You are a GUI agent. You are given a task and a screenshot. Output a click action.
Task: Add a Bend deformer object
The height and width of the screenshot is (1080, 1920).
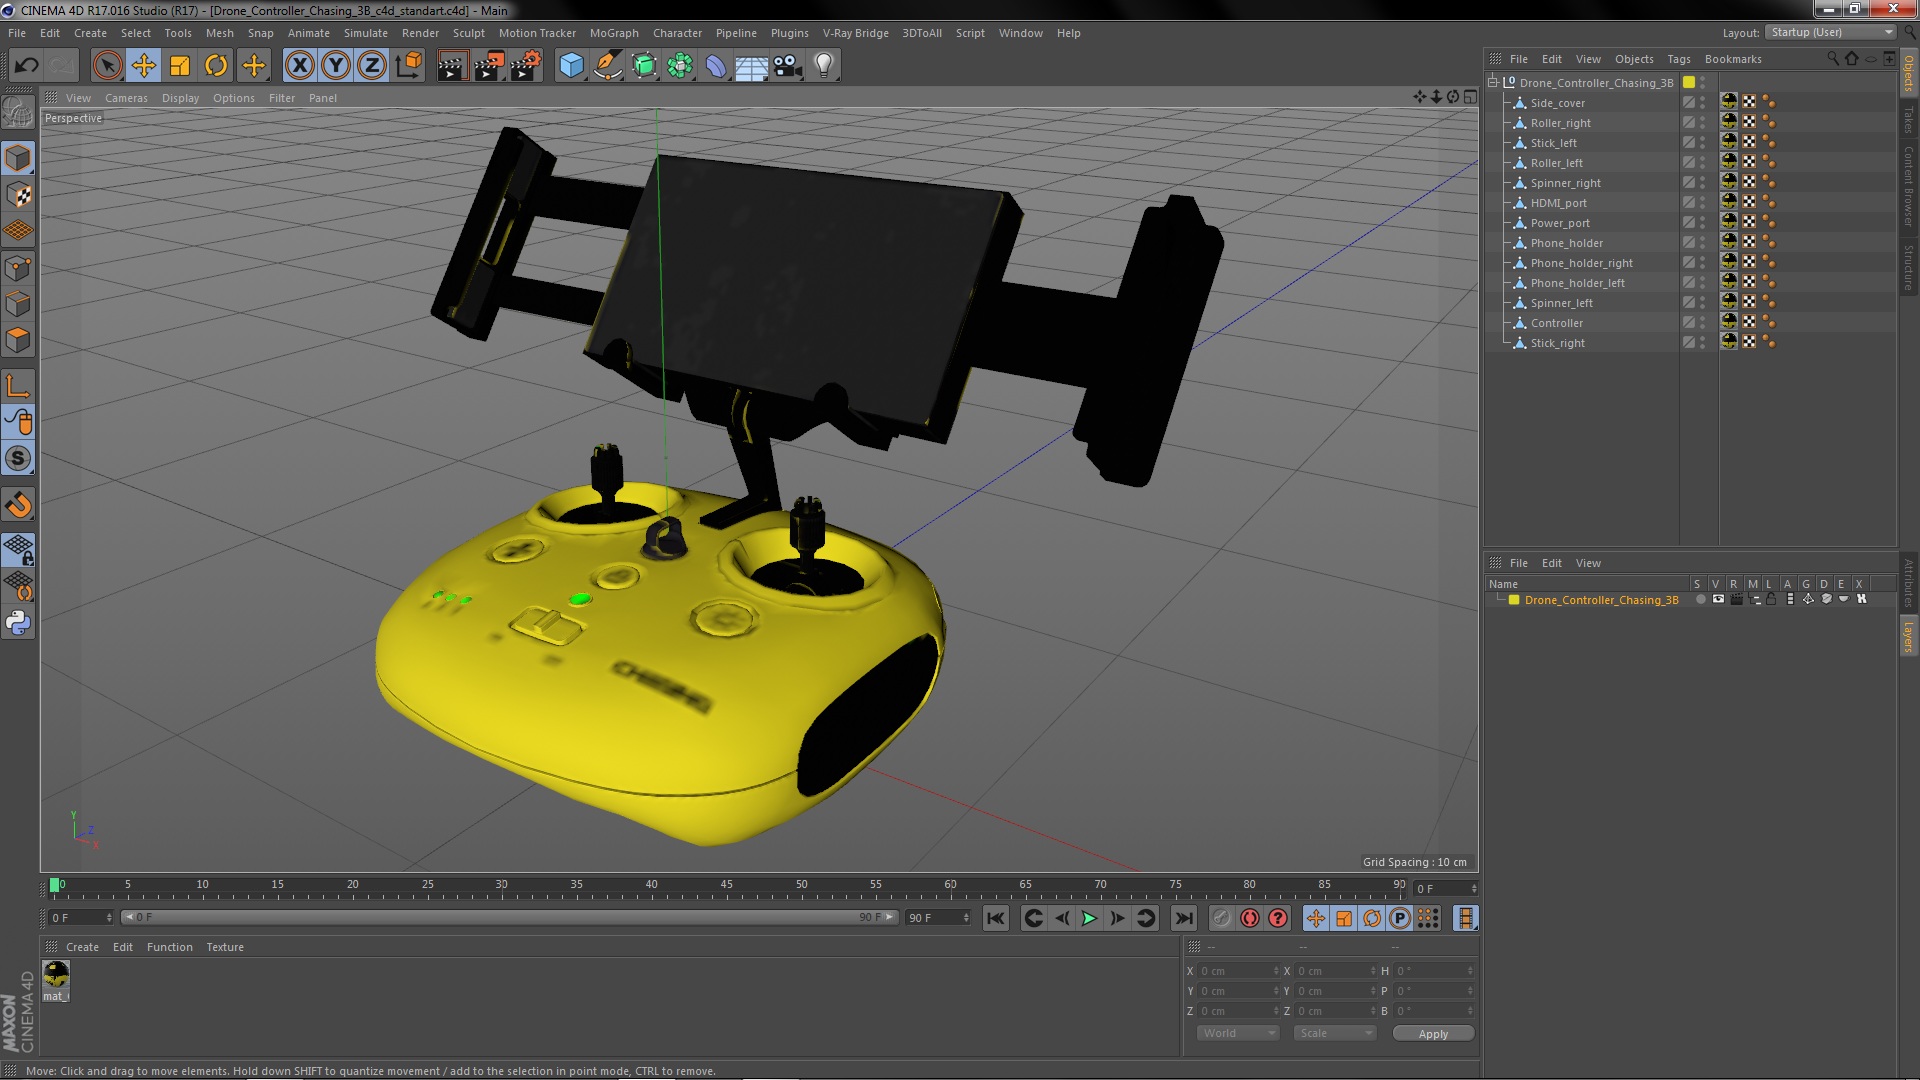716,66
